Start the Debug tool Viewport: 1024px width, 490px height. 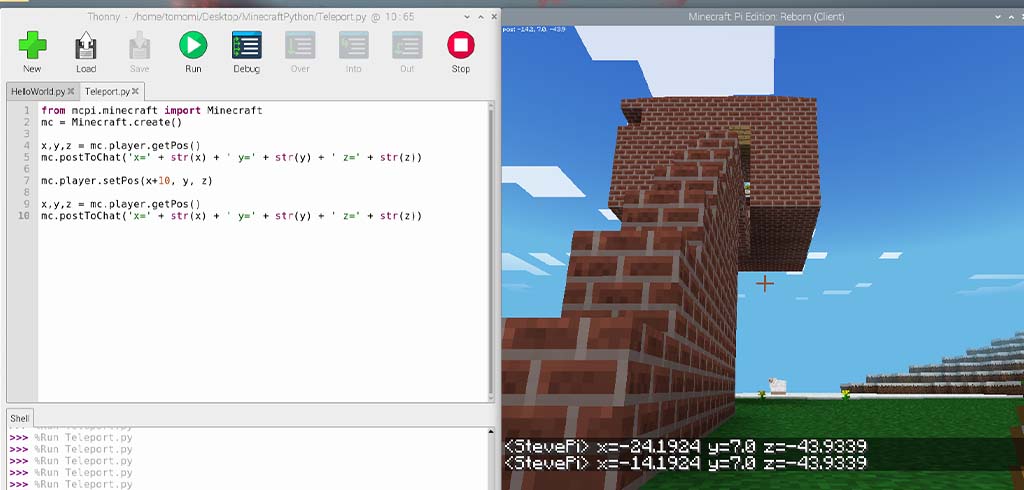(x=246, y=46)
